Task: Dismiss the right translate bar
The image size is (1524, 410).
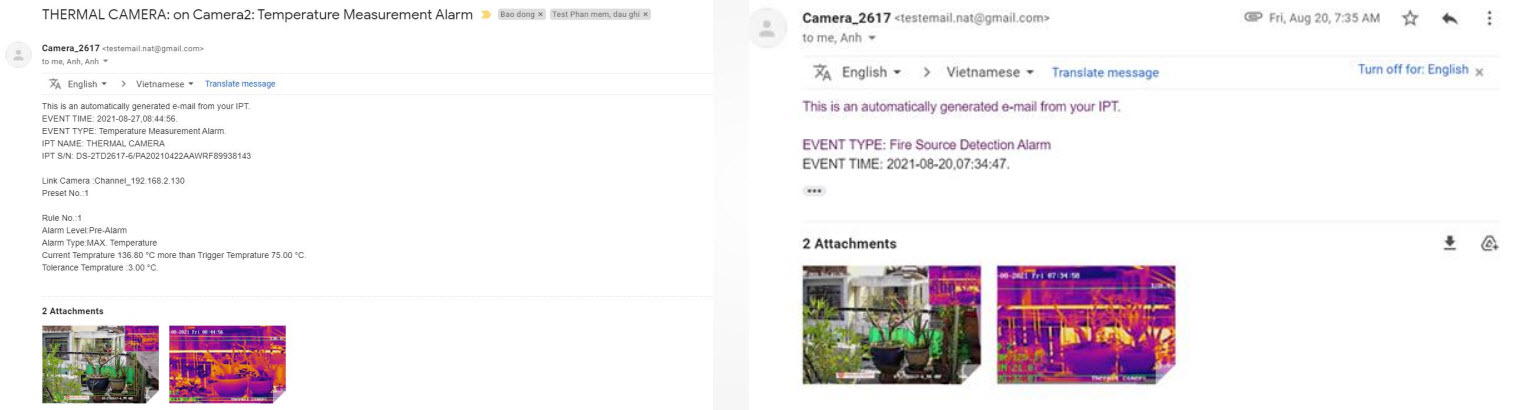Action: 1479,72
